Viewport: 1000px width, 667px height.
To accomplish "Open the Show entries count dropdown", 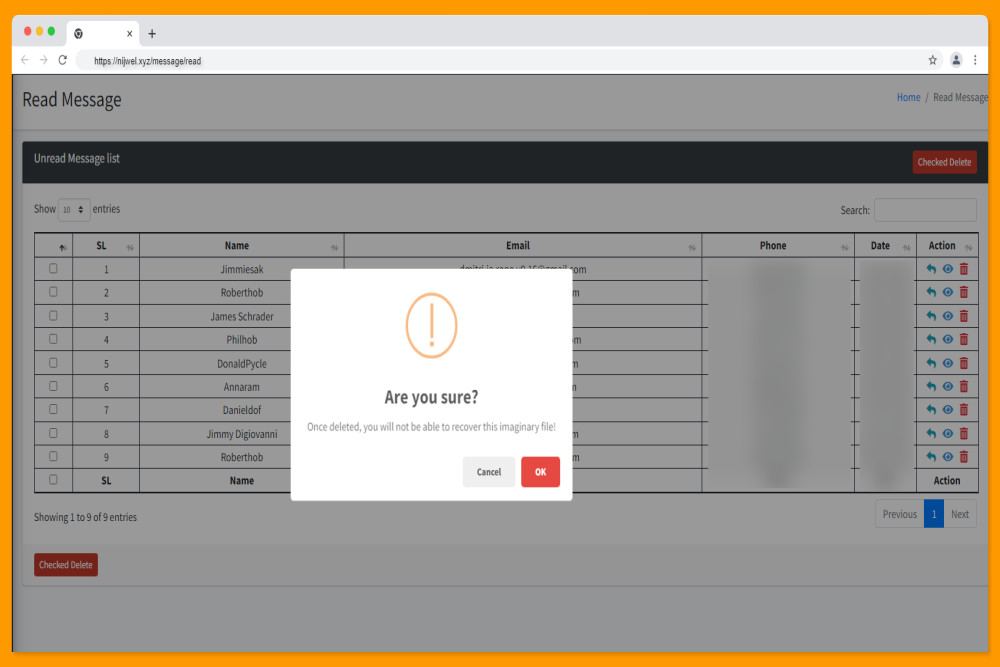I will 74,209.
